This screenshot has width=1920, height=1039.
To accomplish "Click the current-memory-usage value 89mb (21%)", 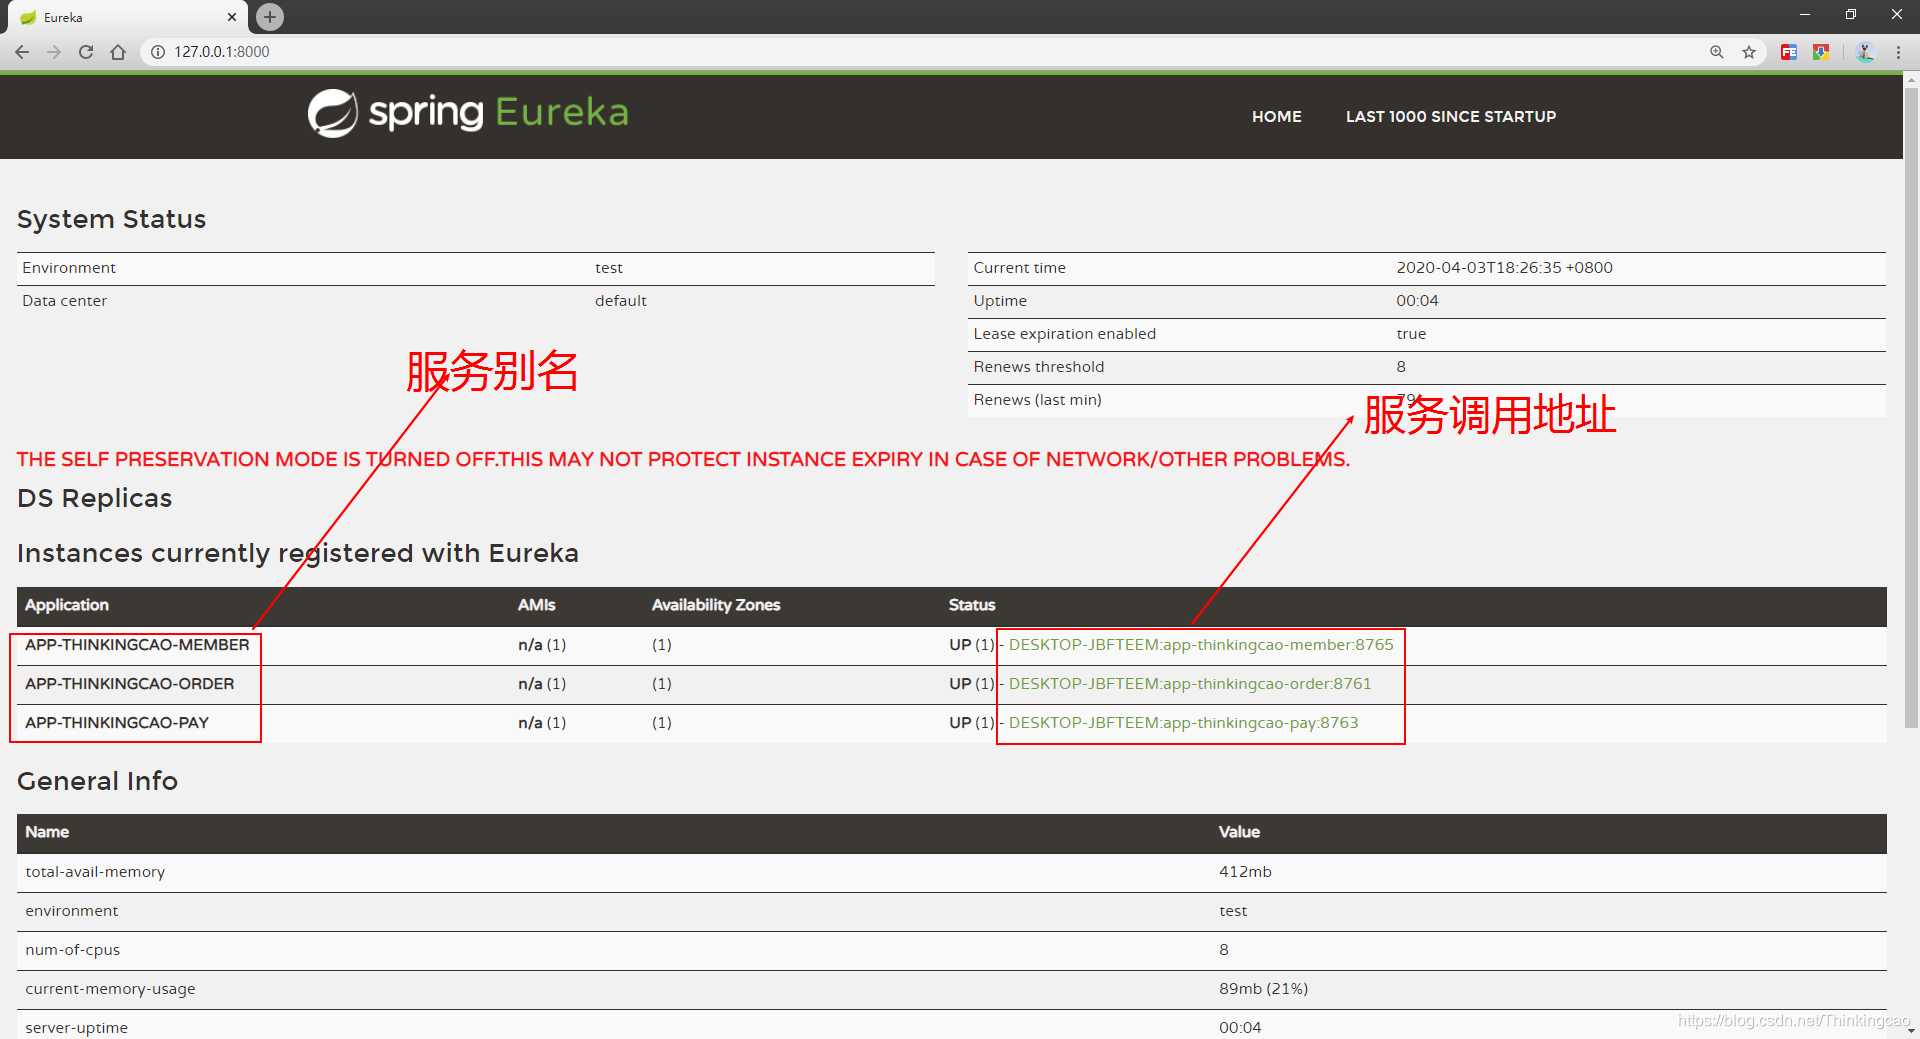I will (x=1263, y=989).
